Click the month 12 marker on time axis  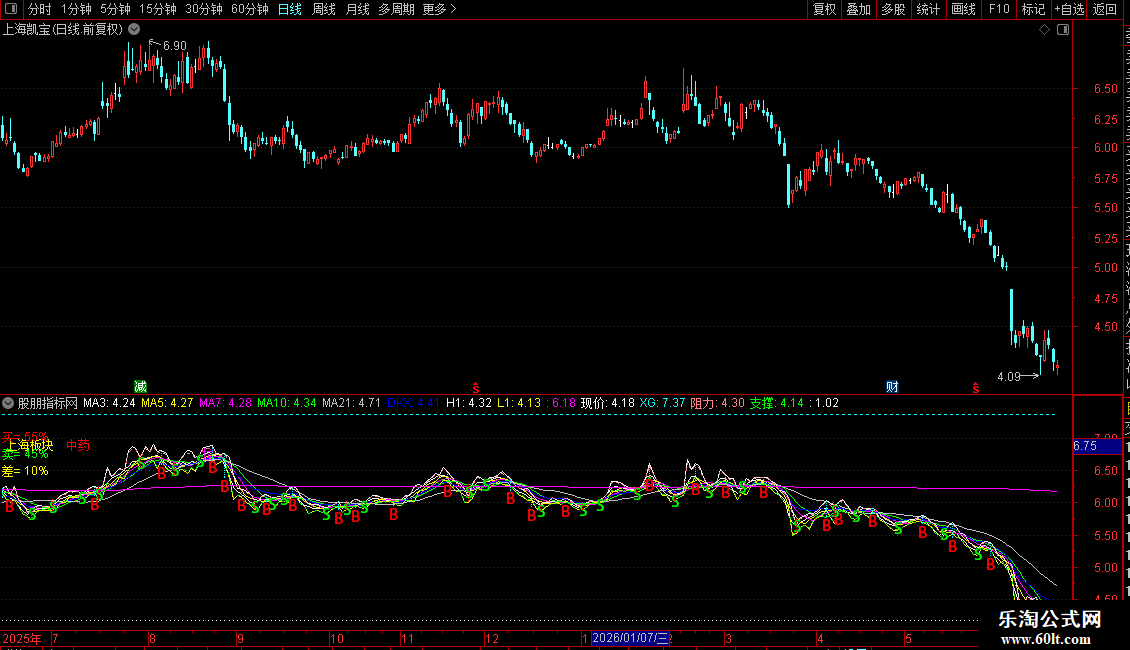coord(491,638)
